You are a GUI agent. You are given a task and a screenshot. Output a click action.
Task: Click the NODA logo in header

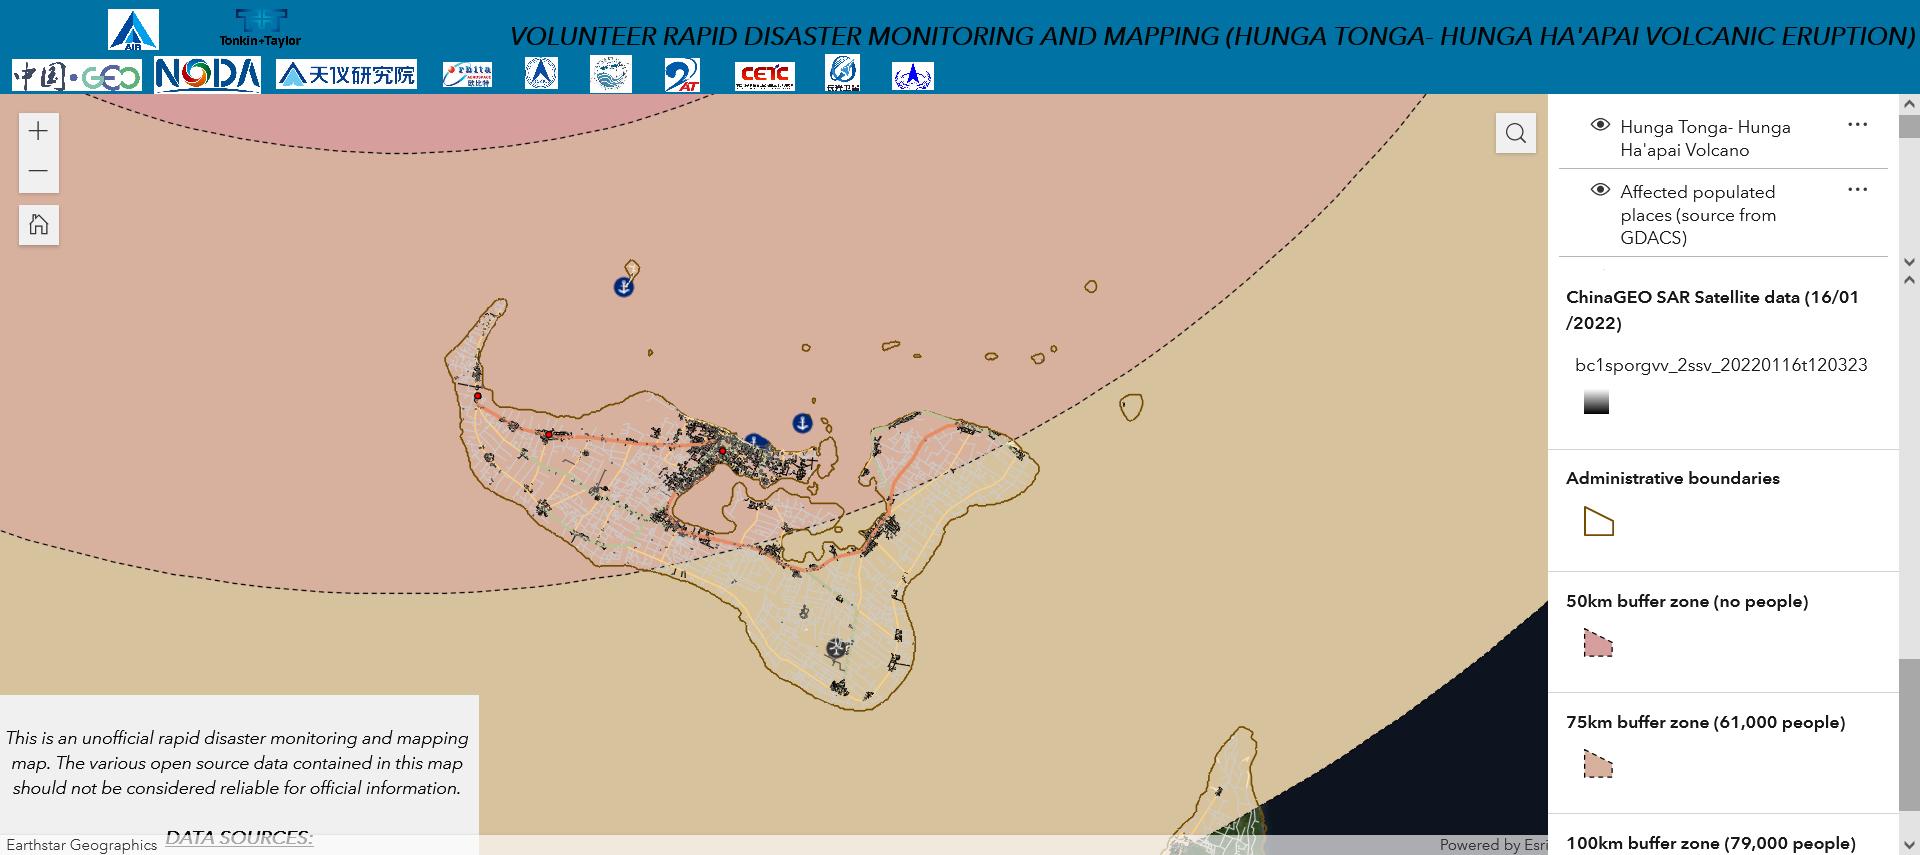click(208, 75)
